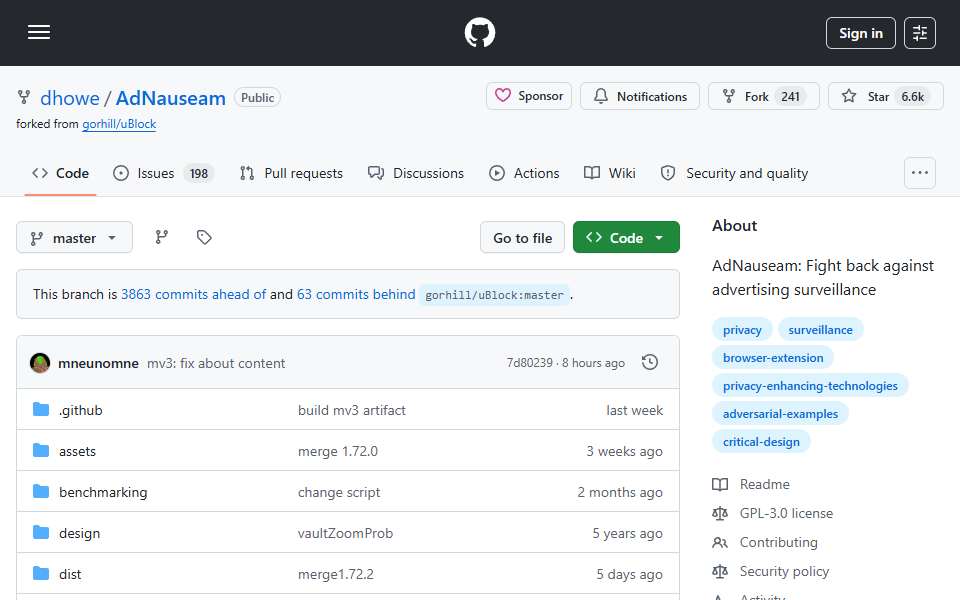The image size is (960, 600).
Task: Go to GitHub homepage via Octocat logo
Action: [x=479, y=32]
